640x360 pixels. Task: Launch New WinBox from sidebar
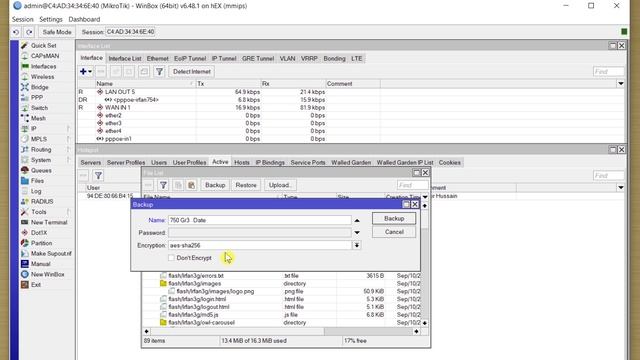[47, 274]
